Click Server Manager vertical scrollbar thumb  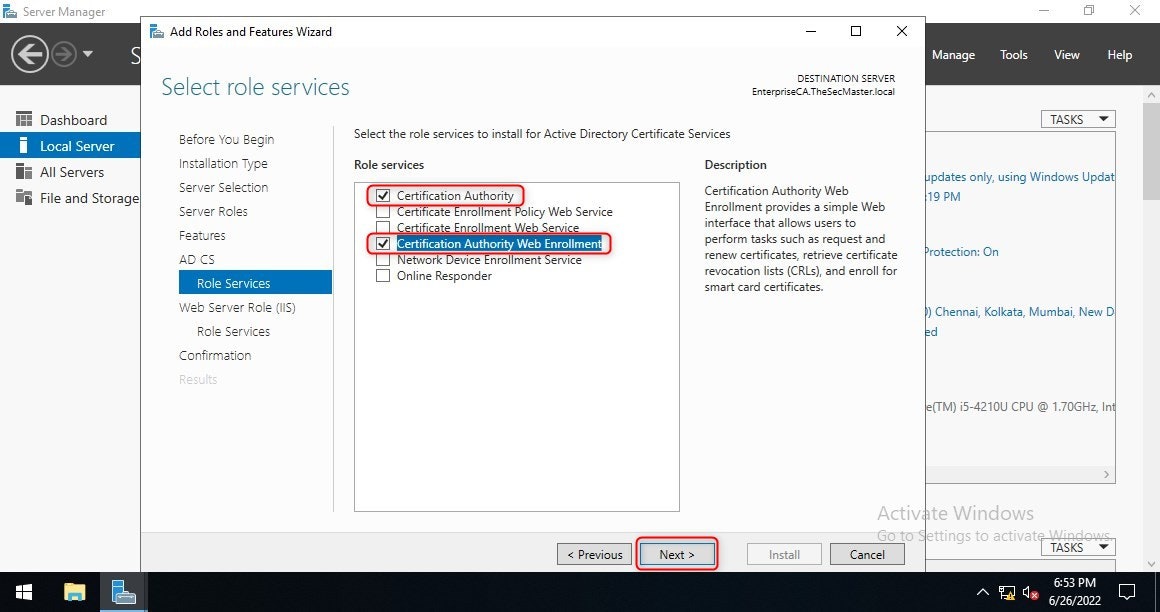click(1152, 152)
